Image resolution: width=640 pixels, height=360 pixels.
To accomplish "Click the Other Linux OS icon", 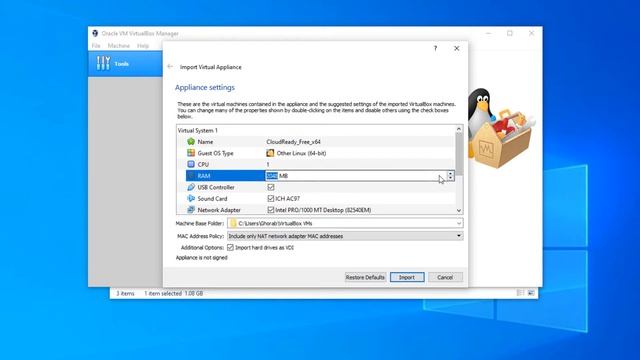I will pyautogui.click(x=270, y=153).
